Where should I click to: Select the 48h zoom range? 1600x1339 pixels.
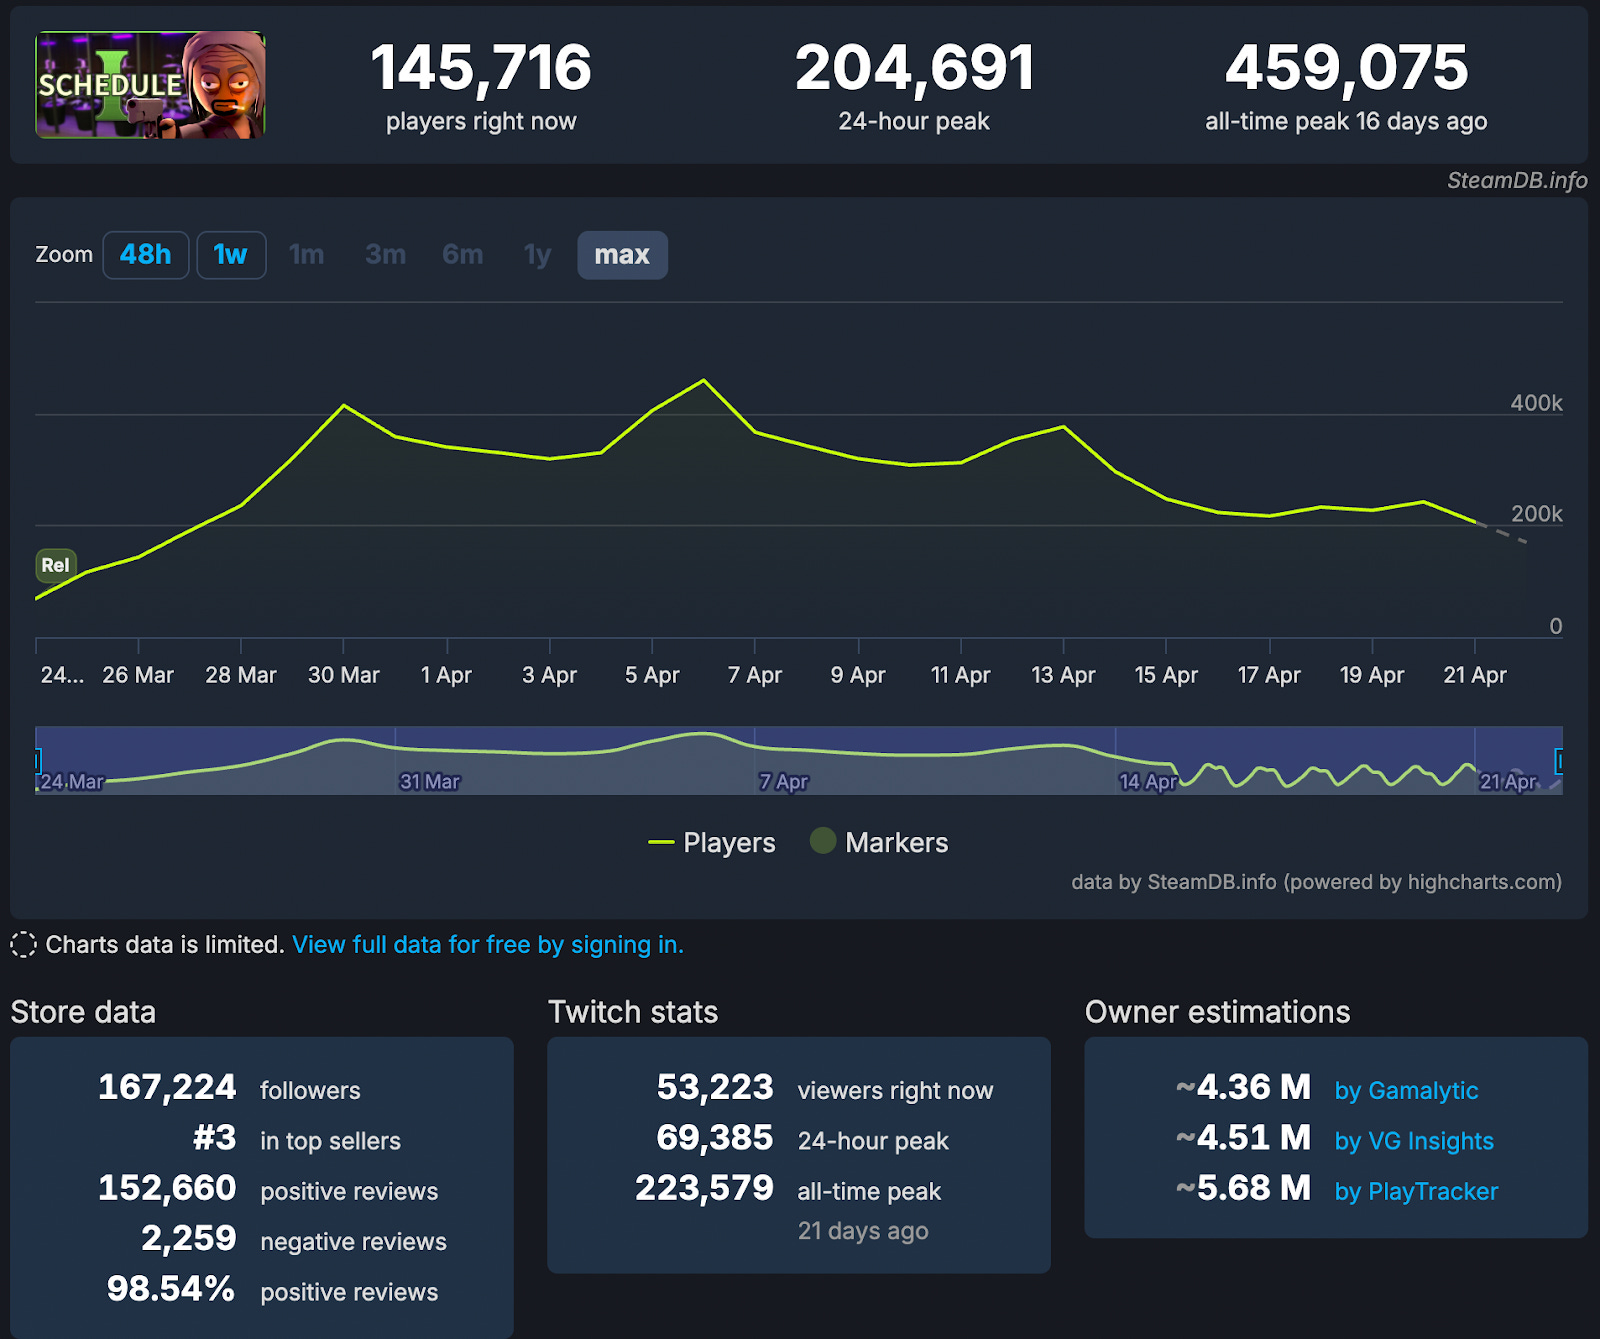tap(146, 255)
